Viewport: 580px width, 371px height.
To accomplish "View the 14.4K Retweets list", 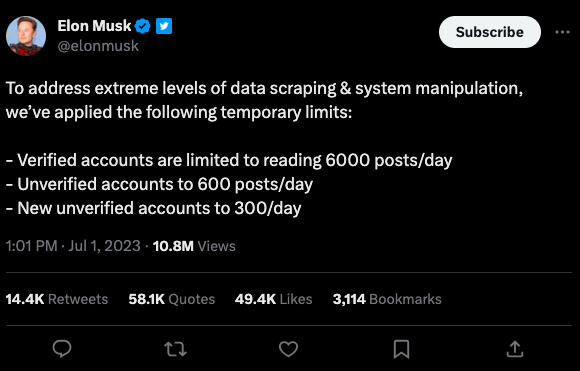I will 57,299.
